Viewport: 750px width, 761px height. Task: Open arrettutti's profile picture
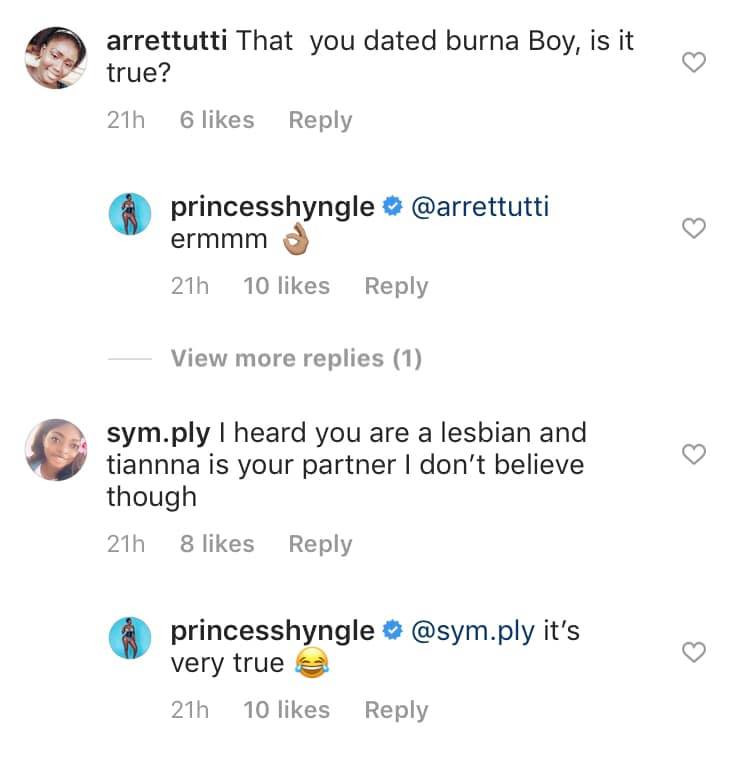click(56, 57)
